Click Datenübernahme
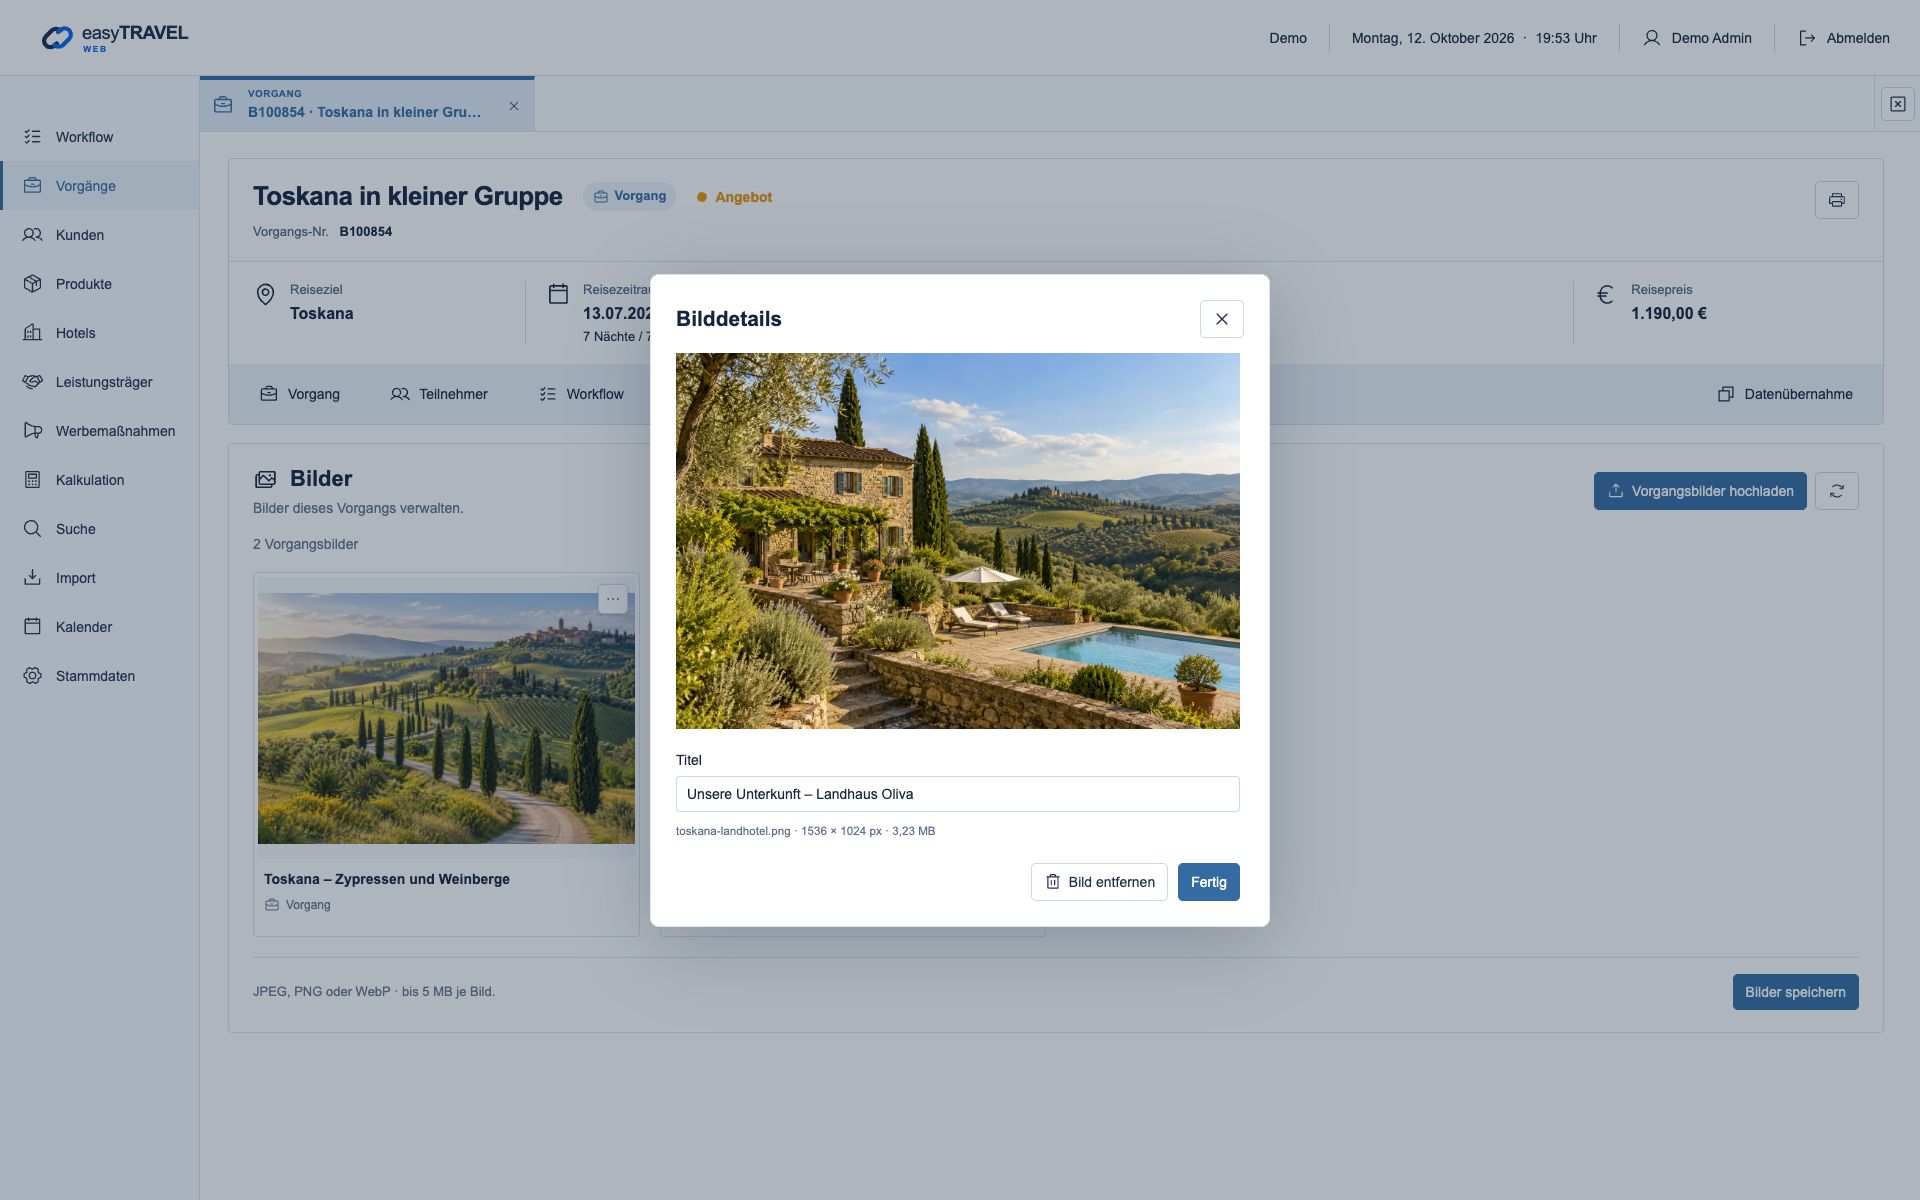The image size is (1920, 1200). coord(1785,394)
